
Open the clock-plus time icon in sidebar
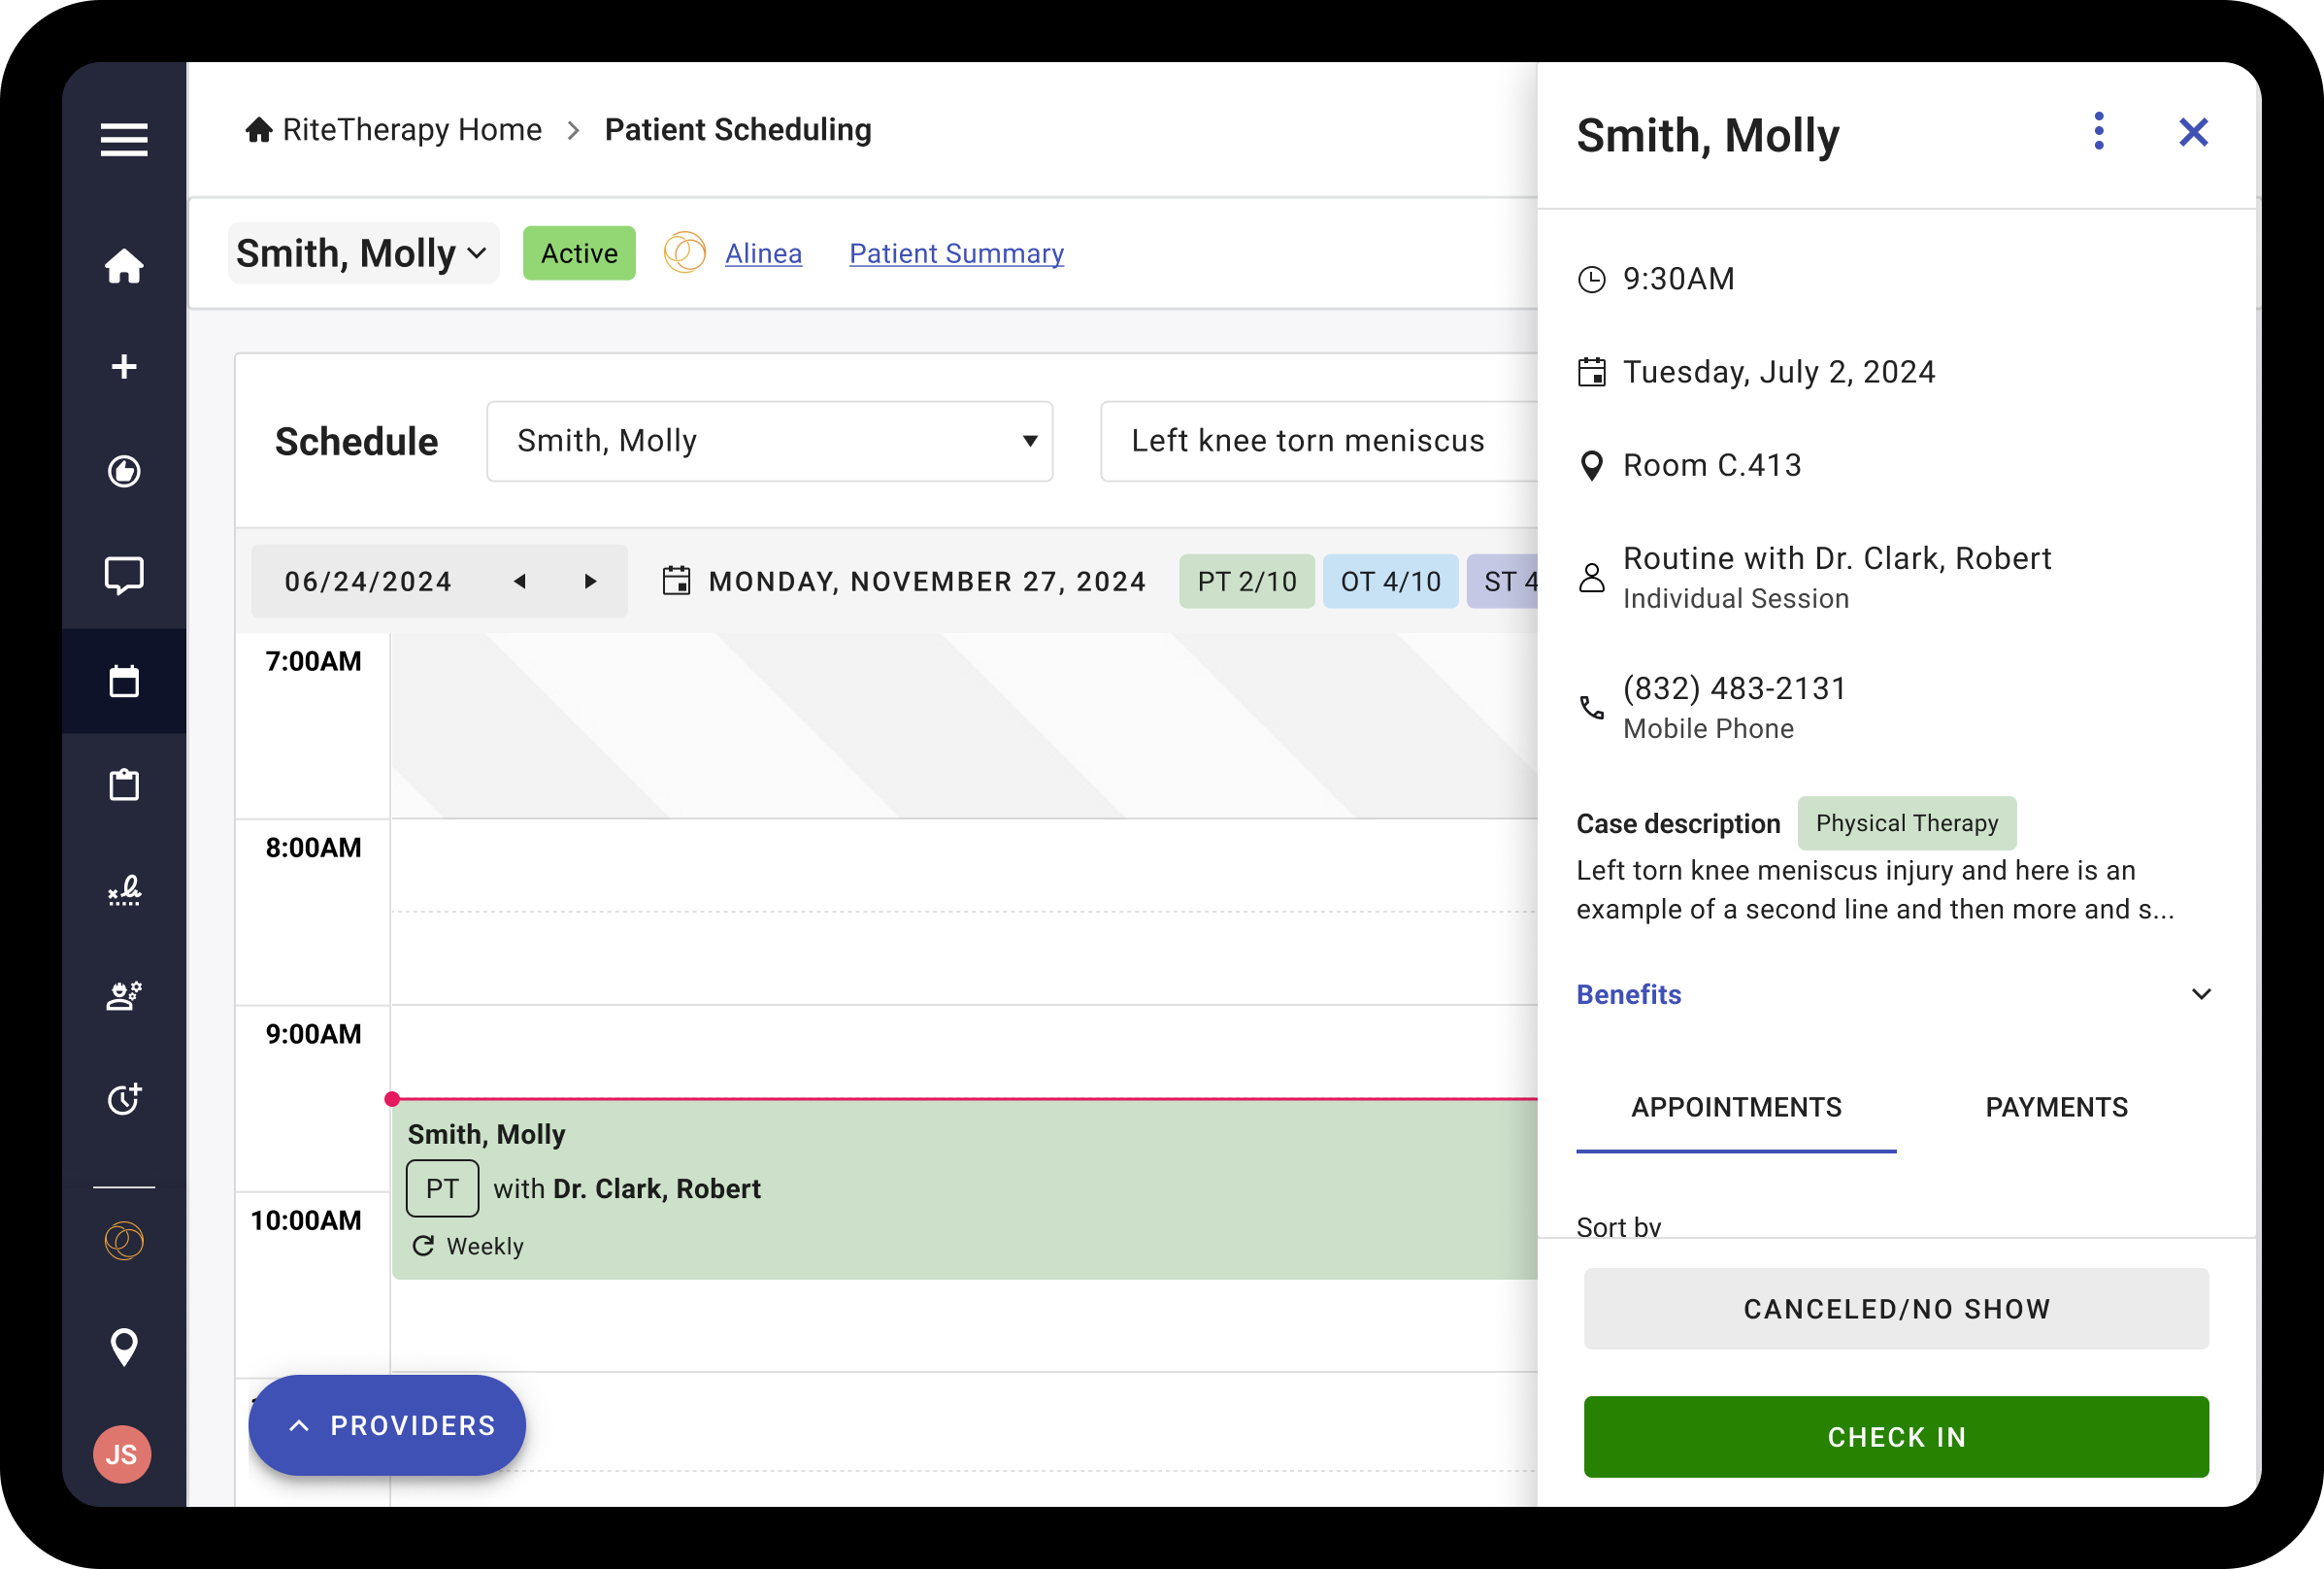[124, 1099]
